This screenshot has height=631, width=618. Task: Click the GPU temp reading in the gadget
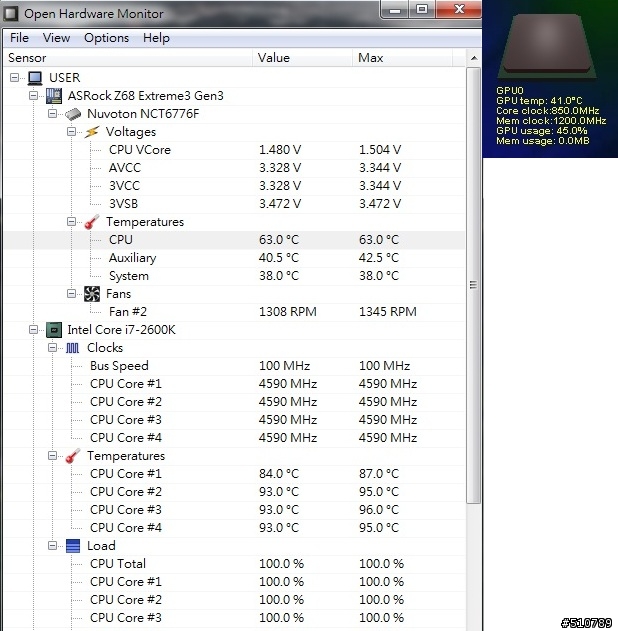[539, 101]
